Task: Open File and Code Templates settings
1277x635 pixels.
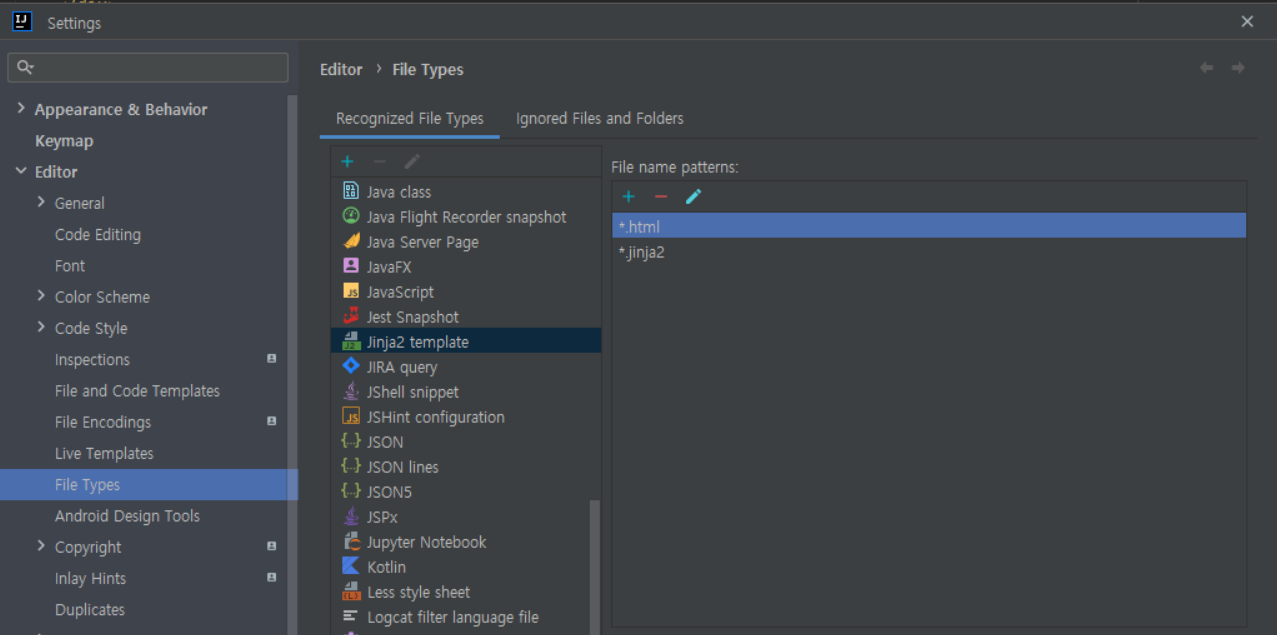Action: 137,391
